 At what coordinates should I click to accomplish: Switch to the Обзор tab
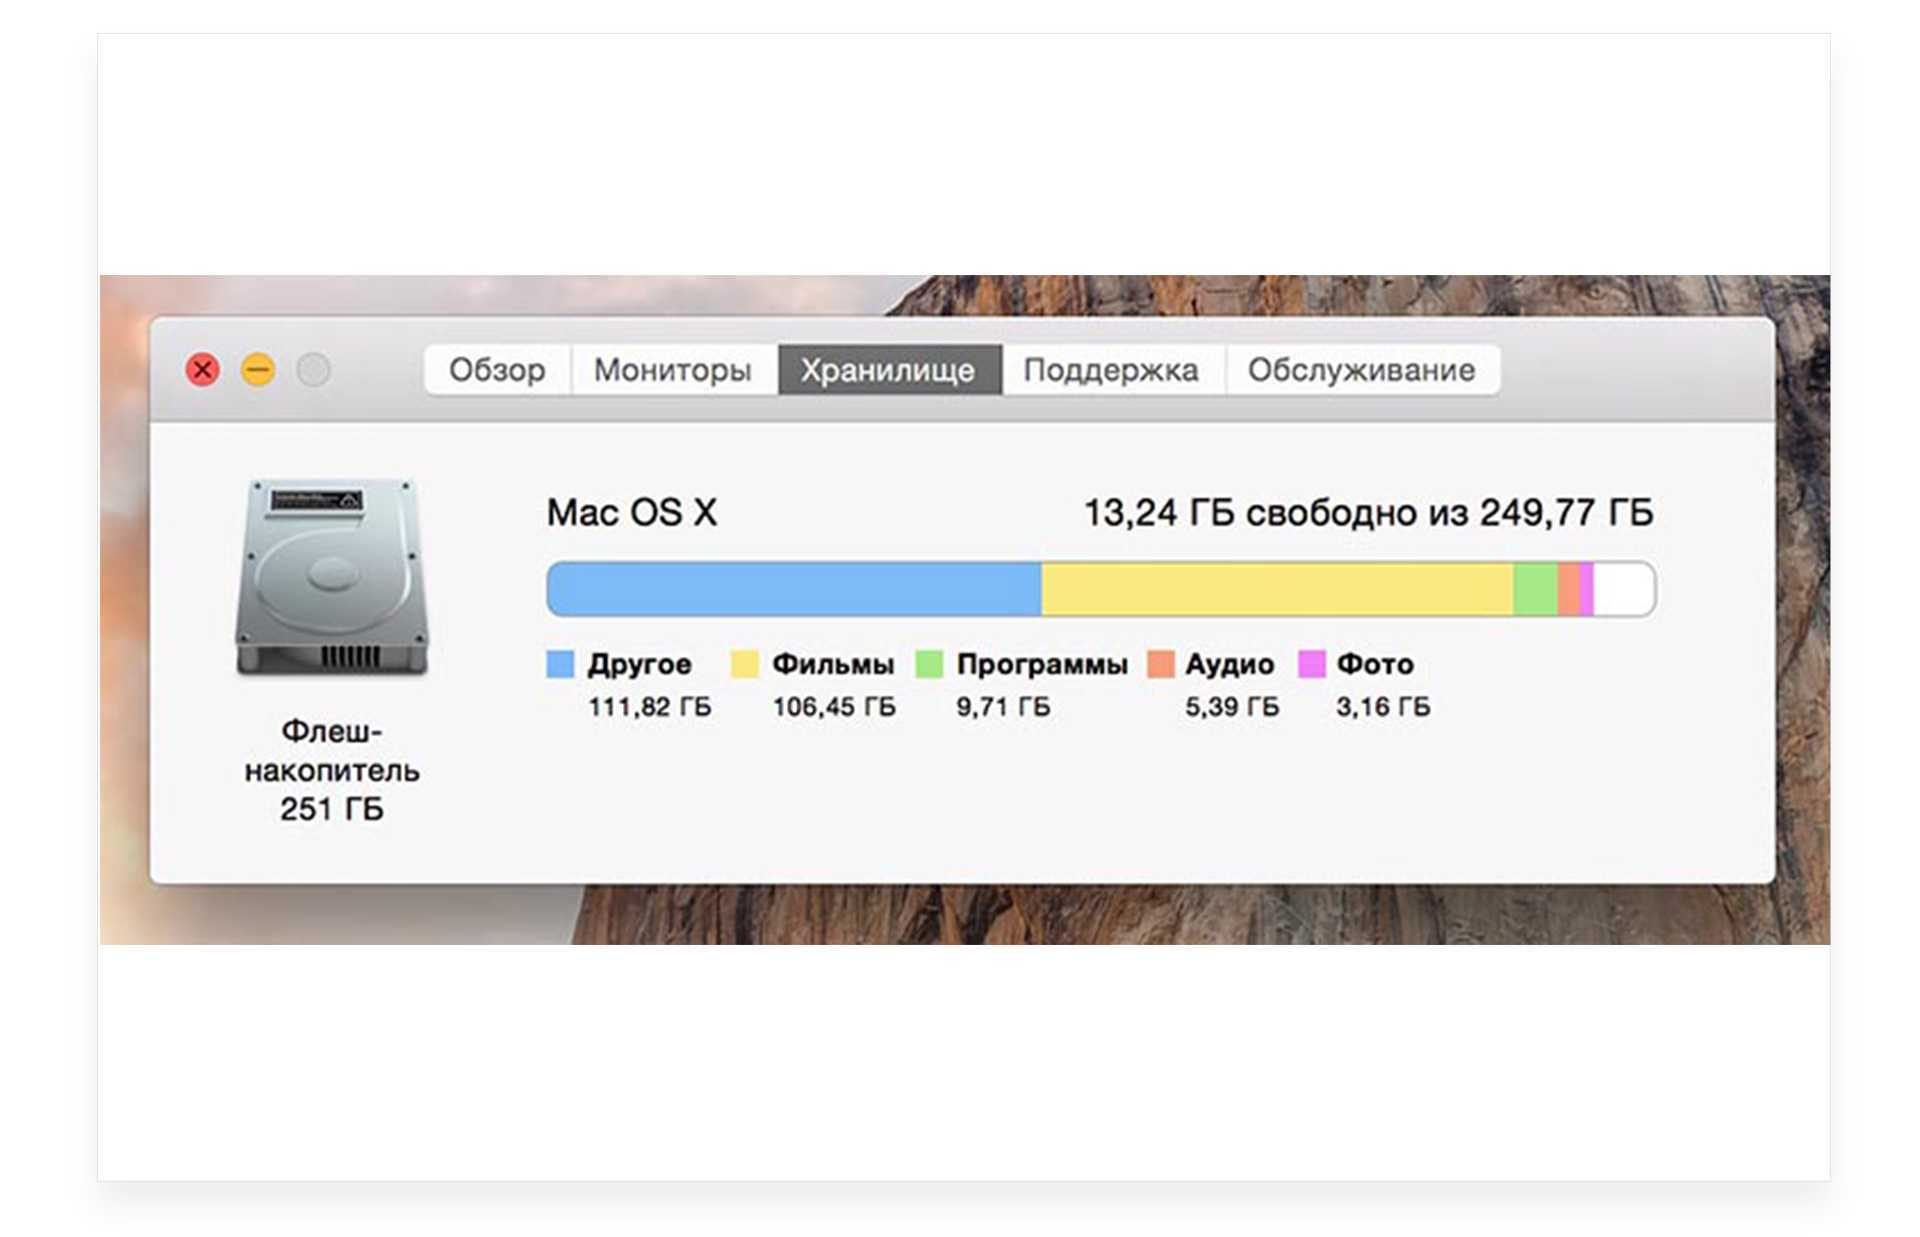497,370
